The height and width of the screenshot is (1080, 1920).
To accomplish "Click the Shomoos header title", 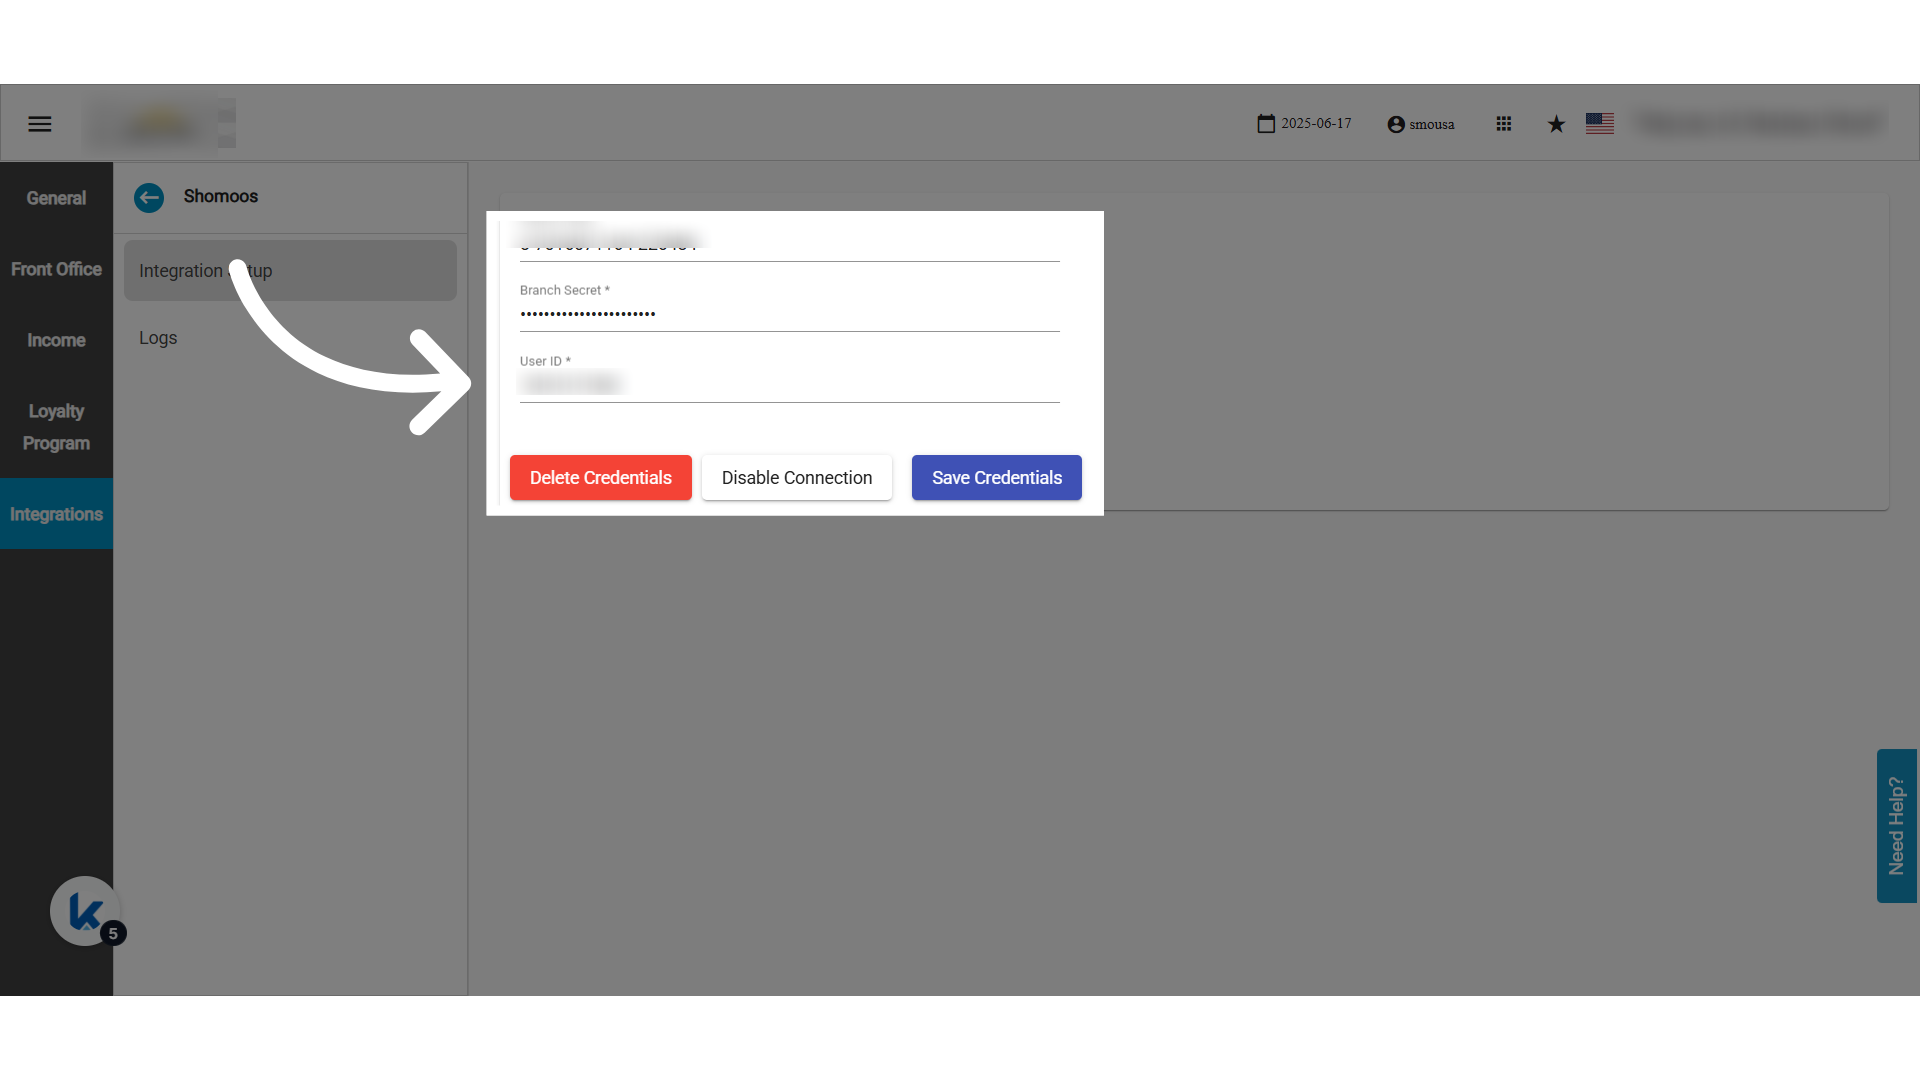I will [221, 197].
